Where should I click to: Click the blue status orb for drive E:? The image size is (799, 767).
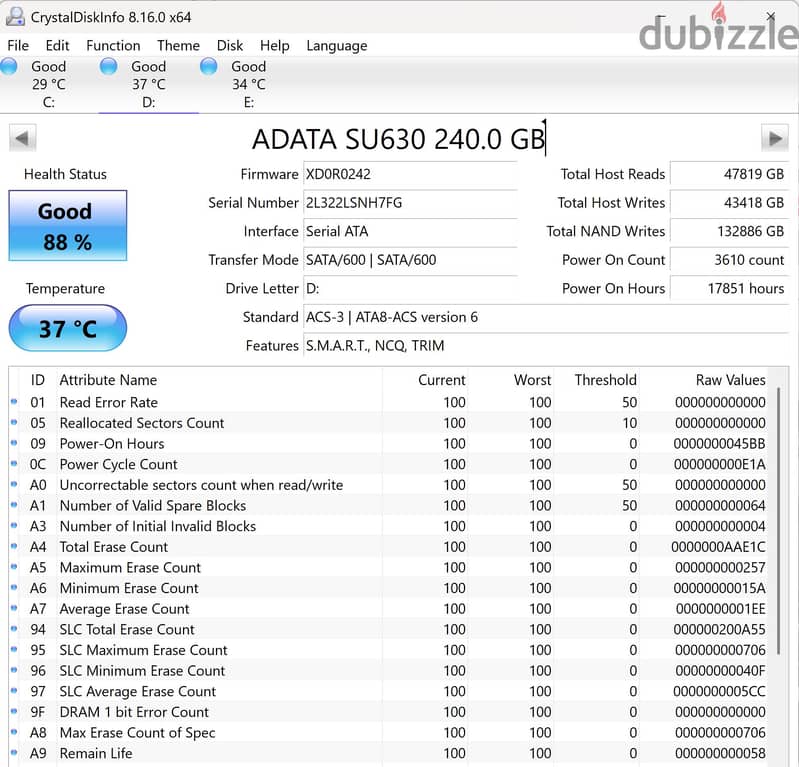(208, 67)
